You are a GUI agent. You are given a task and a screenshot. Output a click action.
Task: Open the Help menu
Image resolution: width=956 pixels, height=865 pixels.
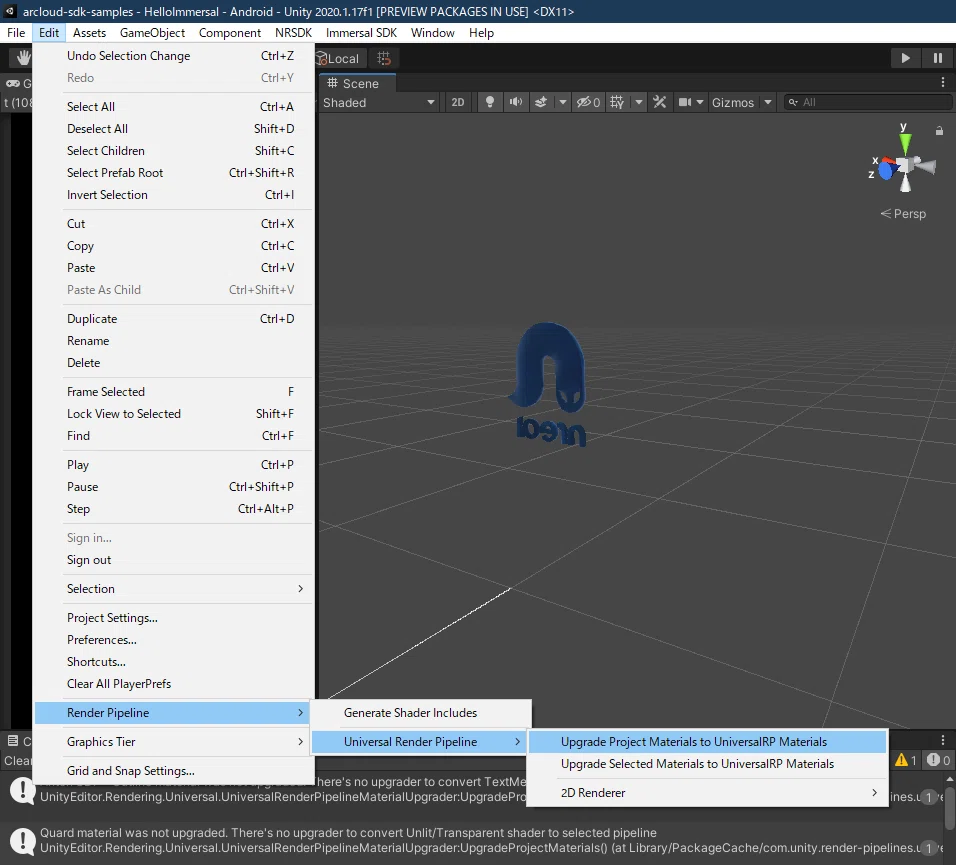pyautogui.click(x=481, y=32)
